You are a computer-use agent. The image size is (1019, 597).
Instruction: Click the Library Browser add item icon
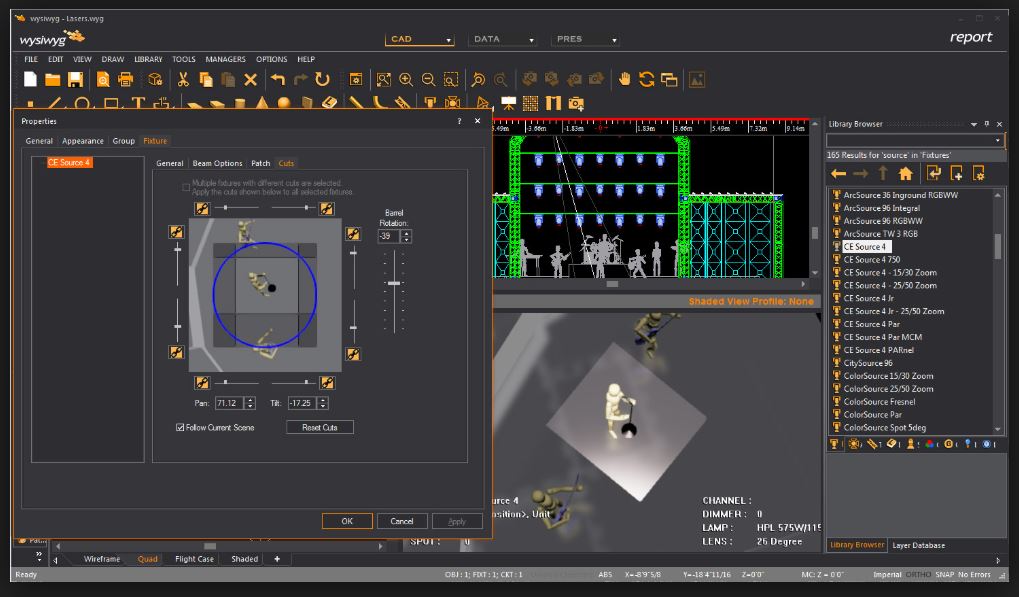tap(956, 173)
